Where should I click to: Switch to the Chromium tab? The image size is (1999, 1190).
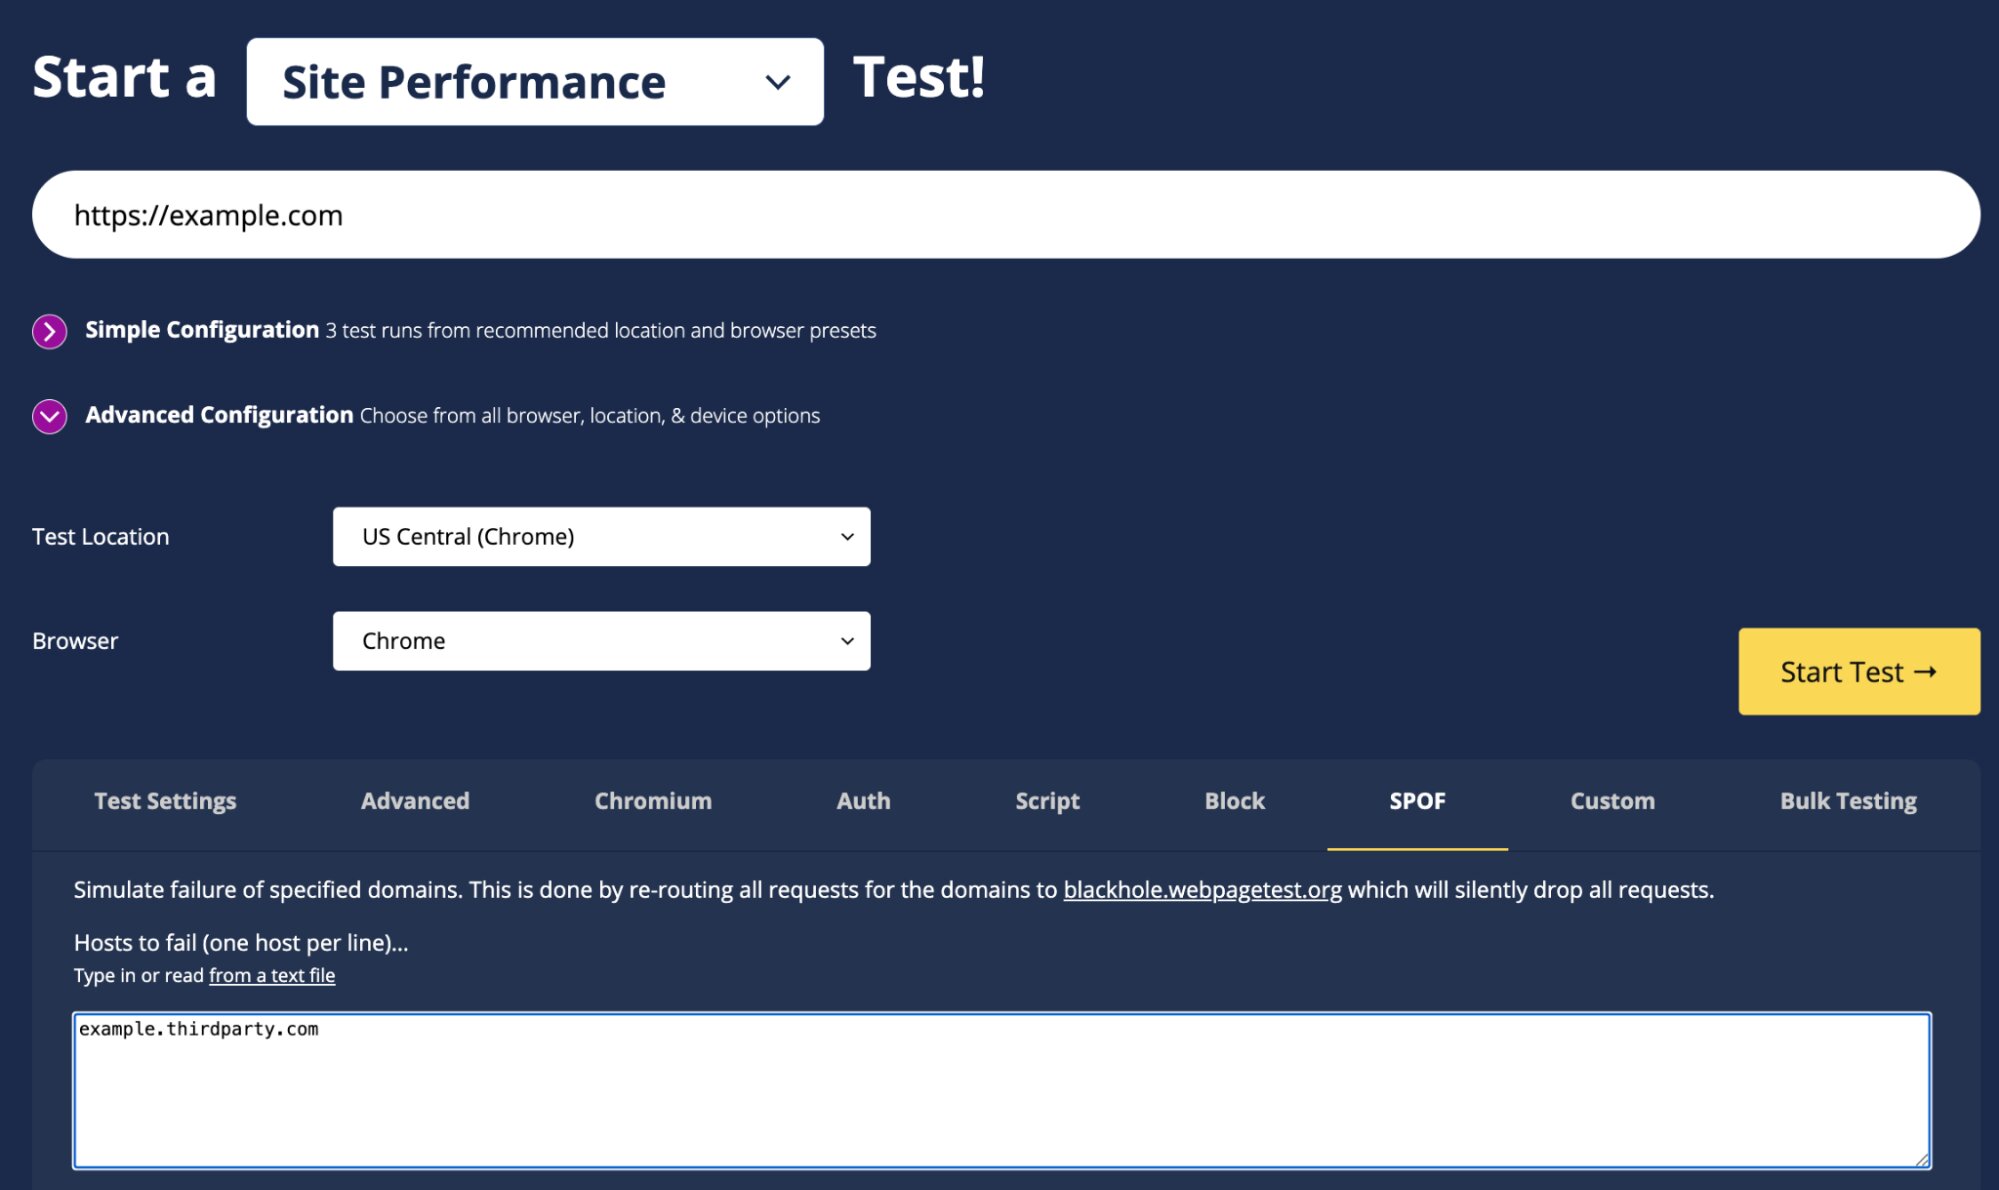point(652,800)
